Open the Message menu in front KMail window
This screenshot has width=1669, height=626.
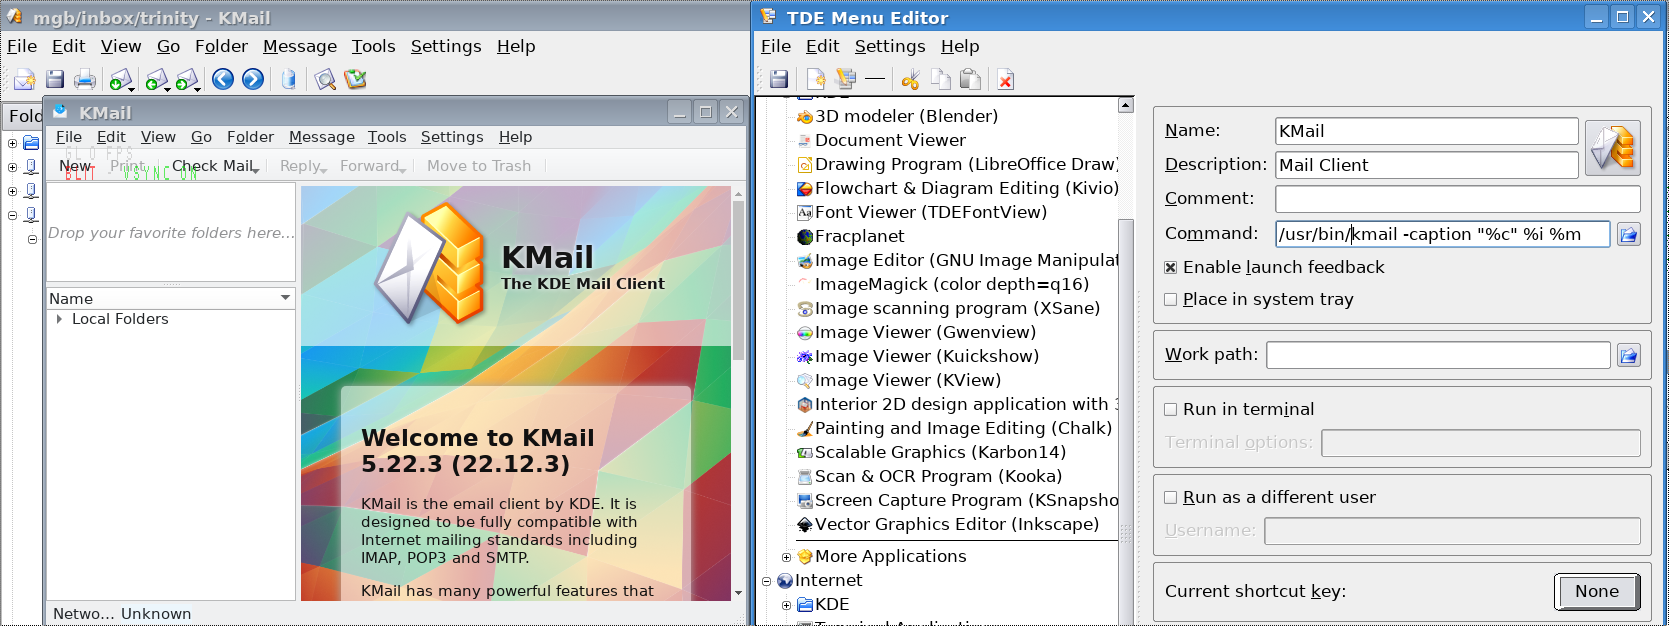(322, 137)
